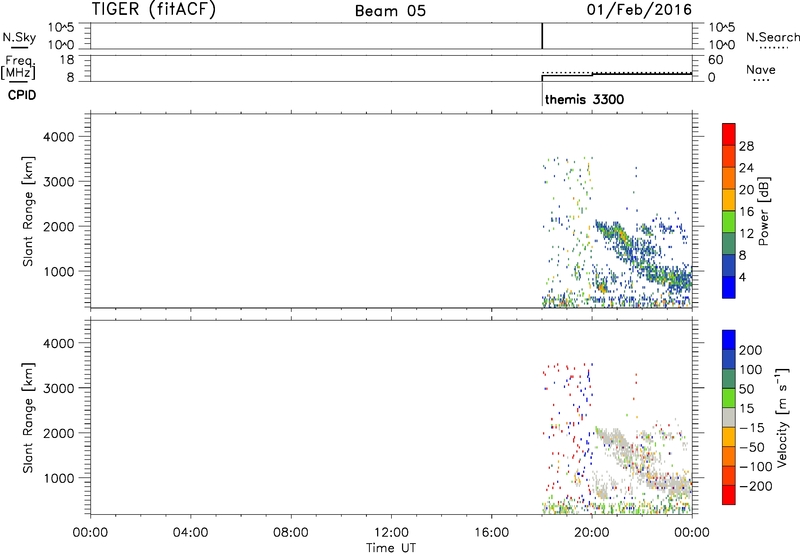Screen dimensions: 800x554
Task: Click the 'TIGER (fitACF)' title text
Action: [x=154, y=9]
